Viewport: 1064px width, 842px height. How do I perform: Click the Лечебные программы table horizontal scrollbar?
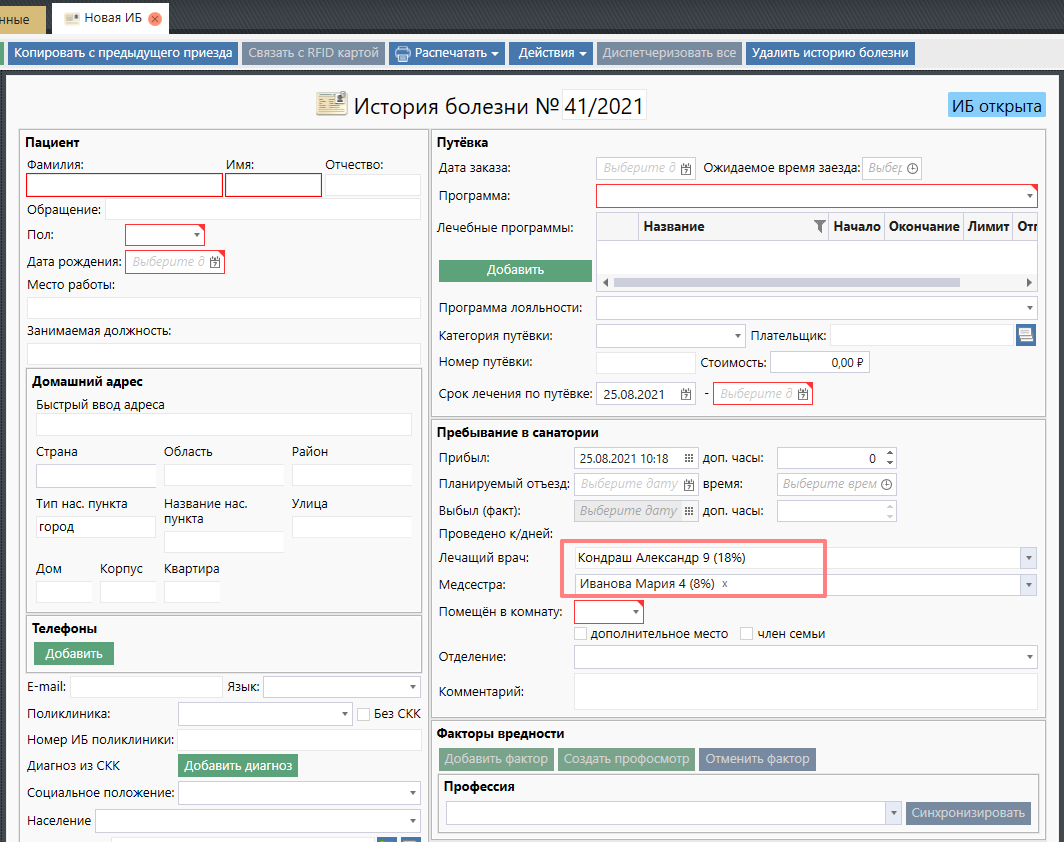(x=800, y=283)
